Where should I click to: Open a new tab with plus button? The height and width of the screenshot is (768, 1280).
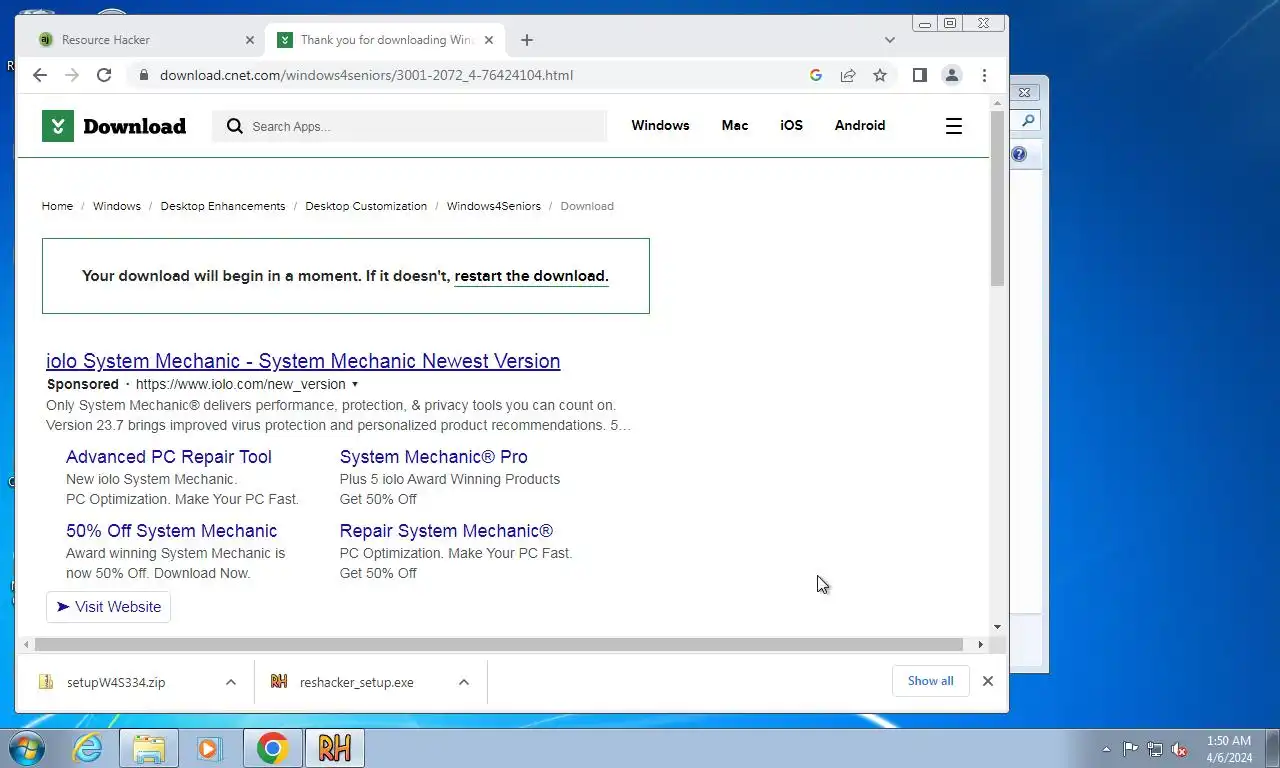[x=527, y=40]
